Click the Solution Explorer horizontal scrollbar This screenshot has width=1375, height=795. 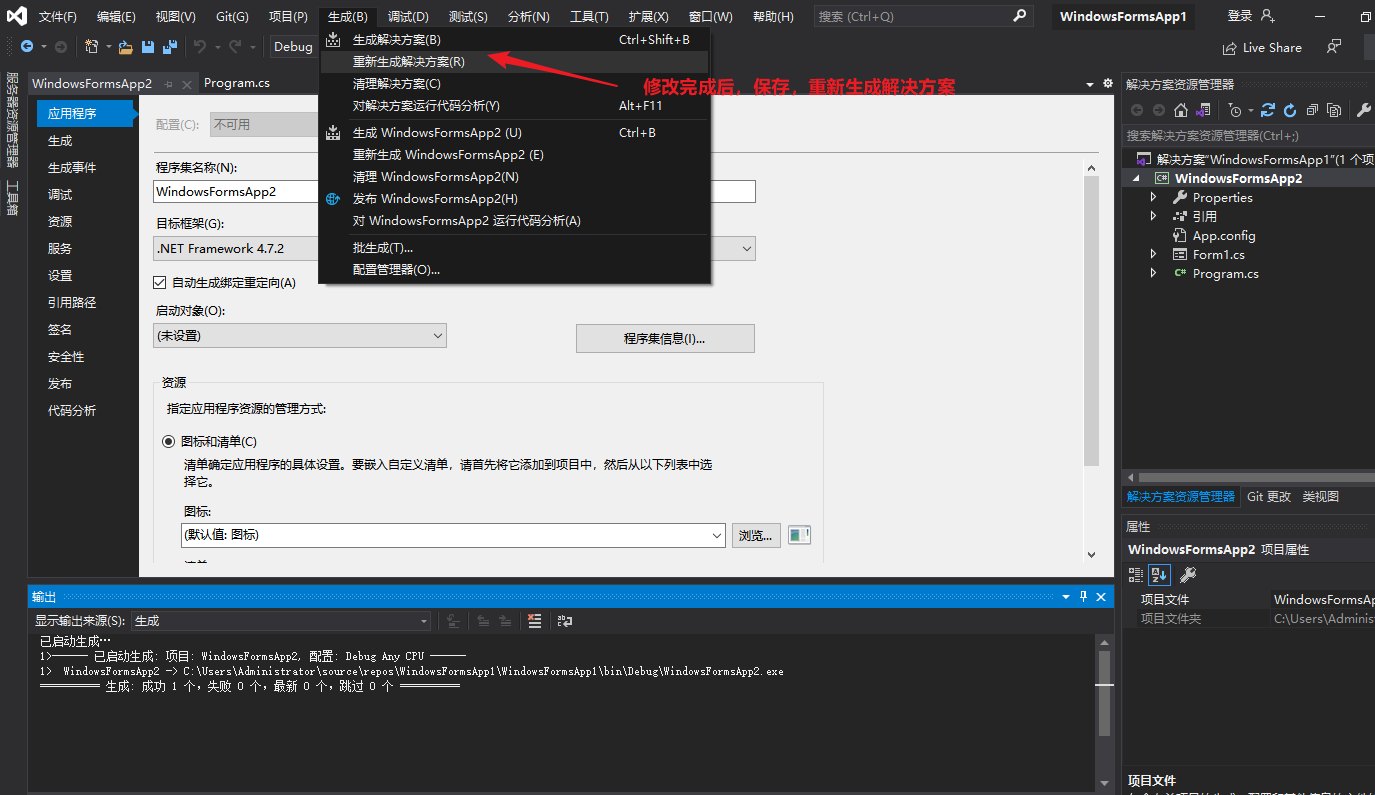(x=1255, y=477)
